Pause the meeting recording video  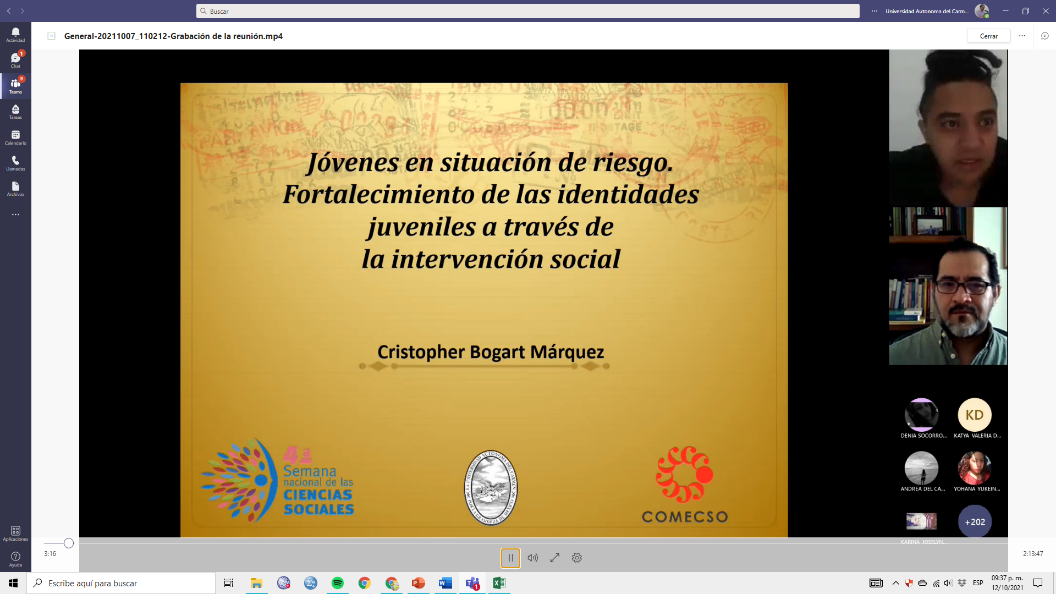pyautogui.click(x=510, y=558)
